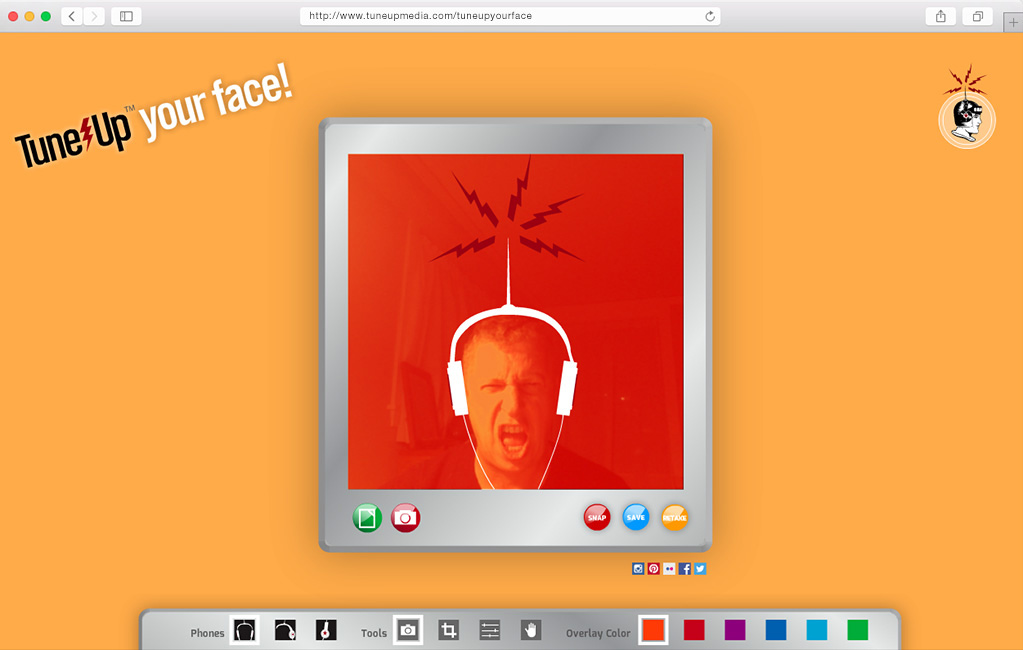This screenshot has height=650, width=1023.
Task: Tweet using the Twitter icon
Action: click(x=700, y=568)
